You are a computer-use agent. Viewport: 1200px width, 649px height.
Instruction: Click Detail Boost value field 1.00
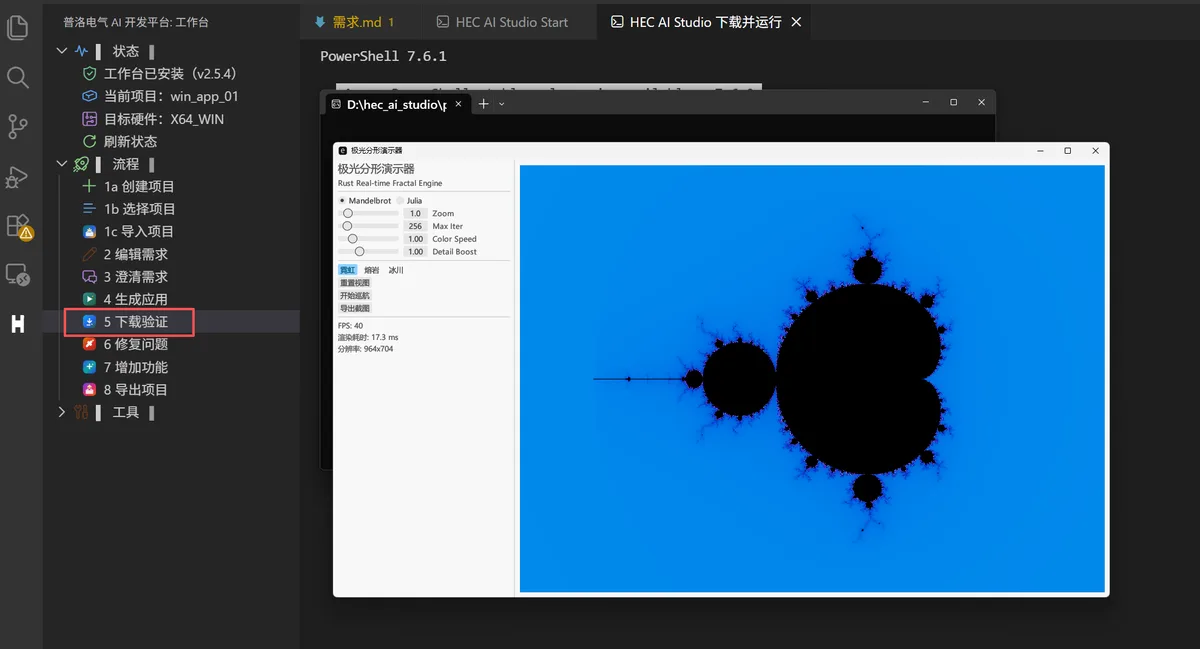[416, 252]
